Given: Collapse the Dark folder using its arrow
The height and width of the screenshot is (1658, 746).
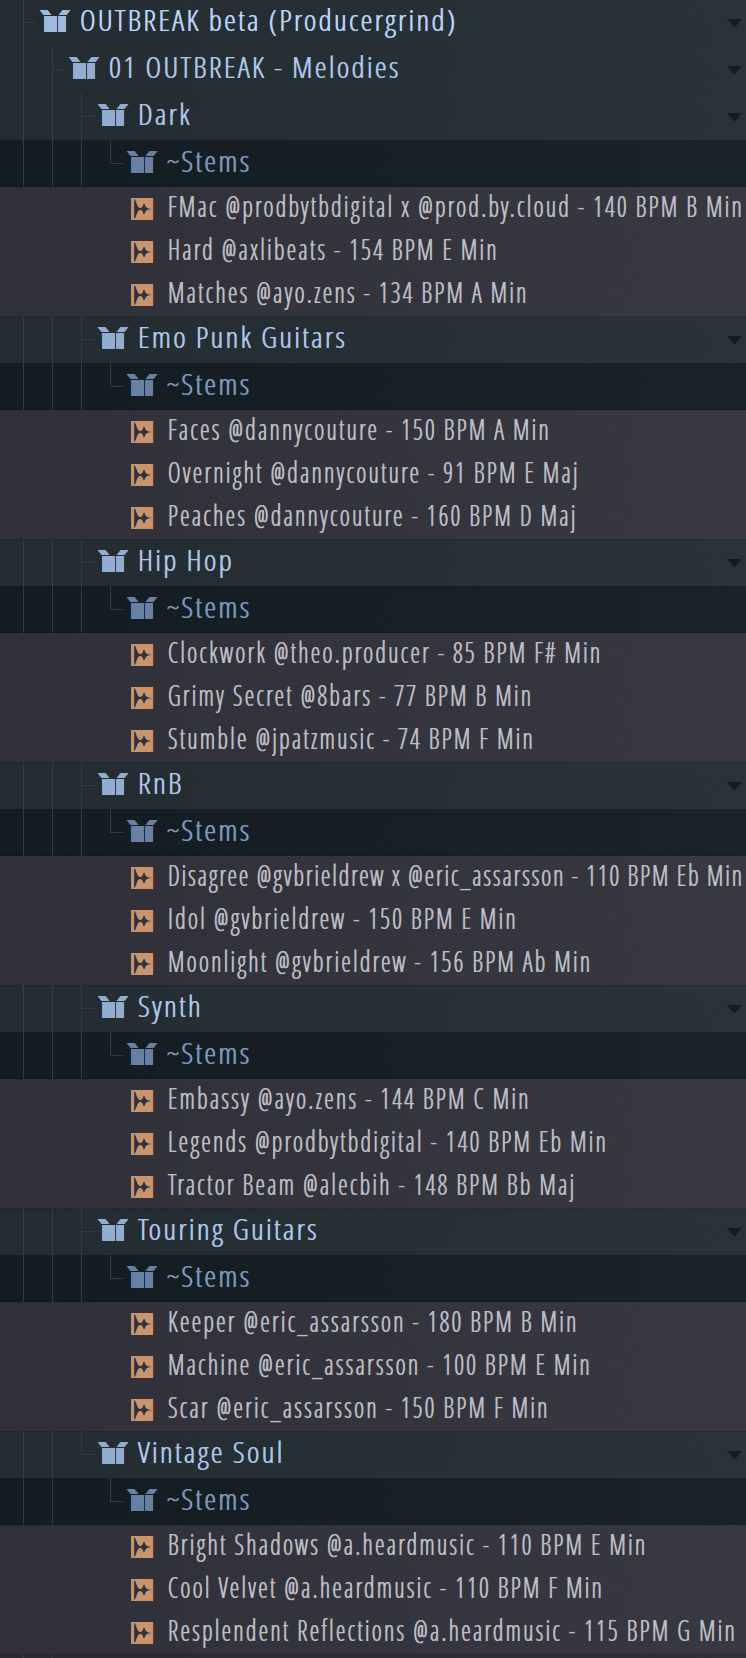Looking at the screenshot, I should pos(734,117).
